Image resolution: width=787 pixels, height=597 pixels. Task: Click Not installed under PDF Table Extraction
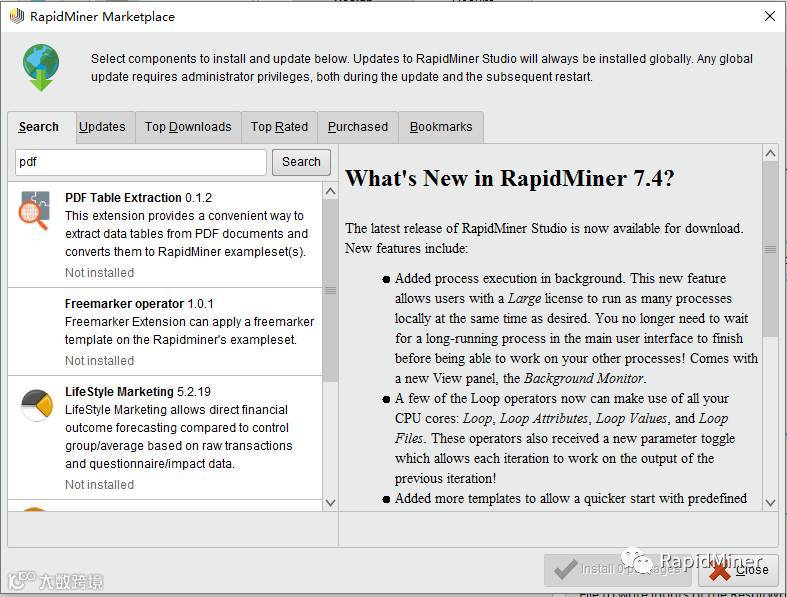99,273
